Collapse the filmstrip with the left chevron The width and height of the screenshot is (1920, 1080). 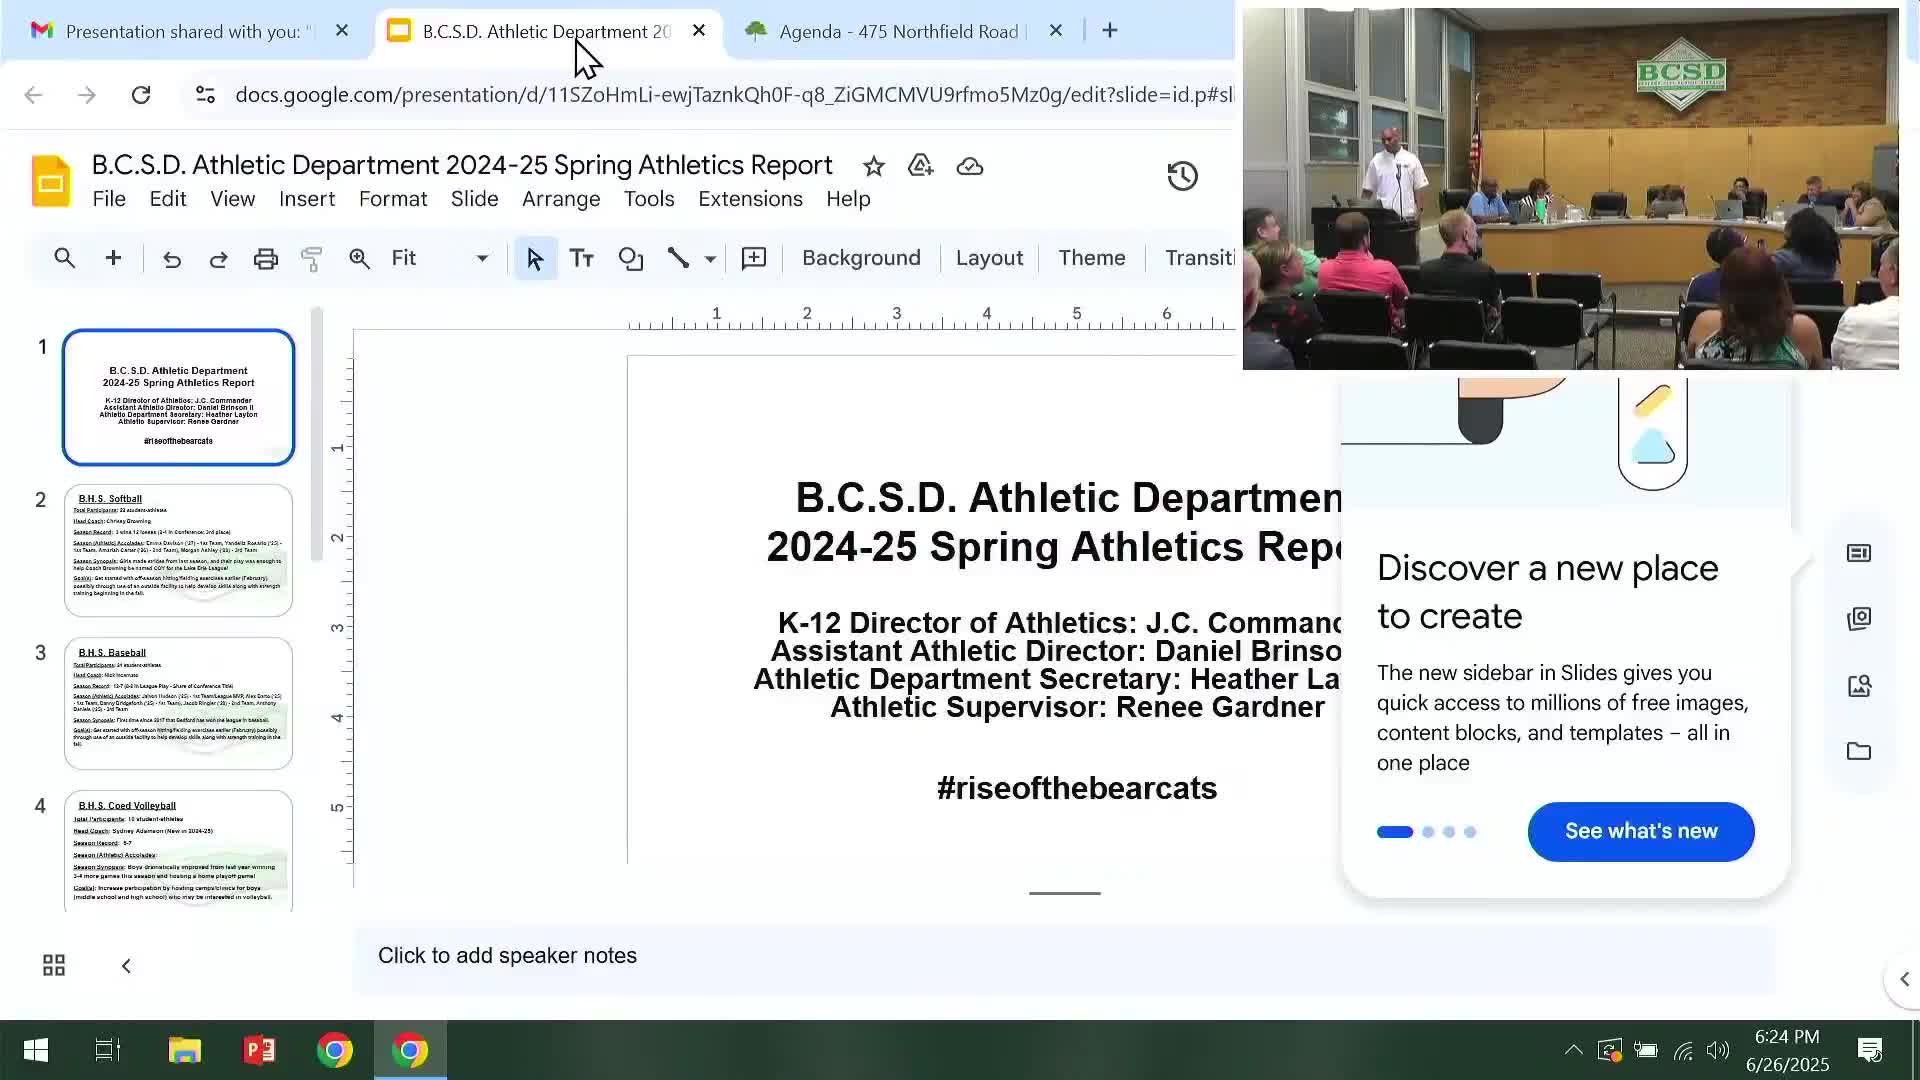(x=125, y=965)
